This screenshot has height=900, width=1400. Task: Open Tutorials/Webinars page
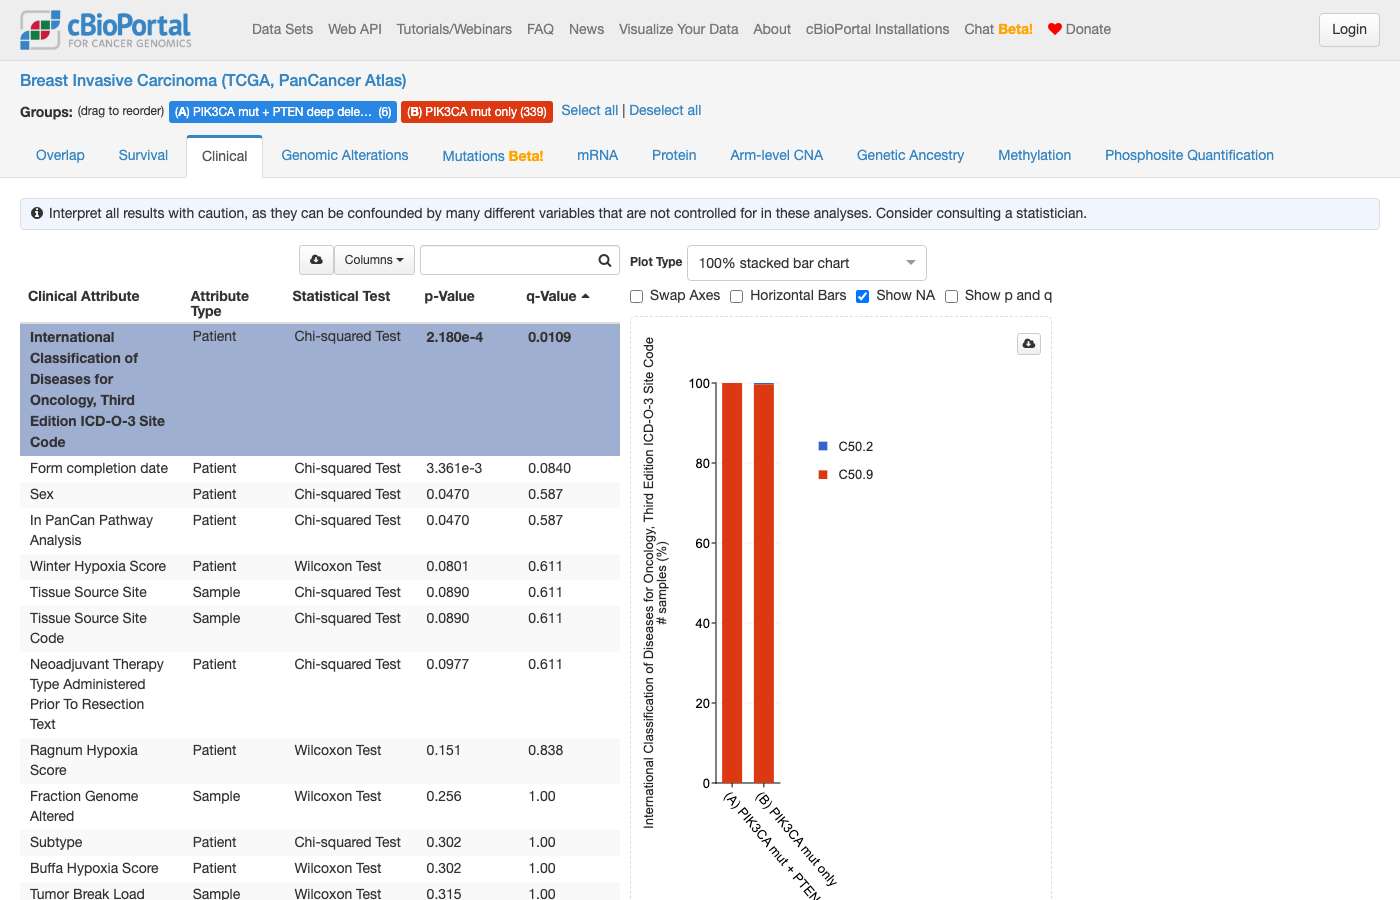coord(454,29)
